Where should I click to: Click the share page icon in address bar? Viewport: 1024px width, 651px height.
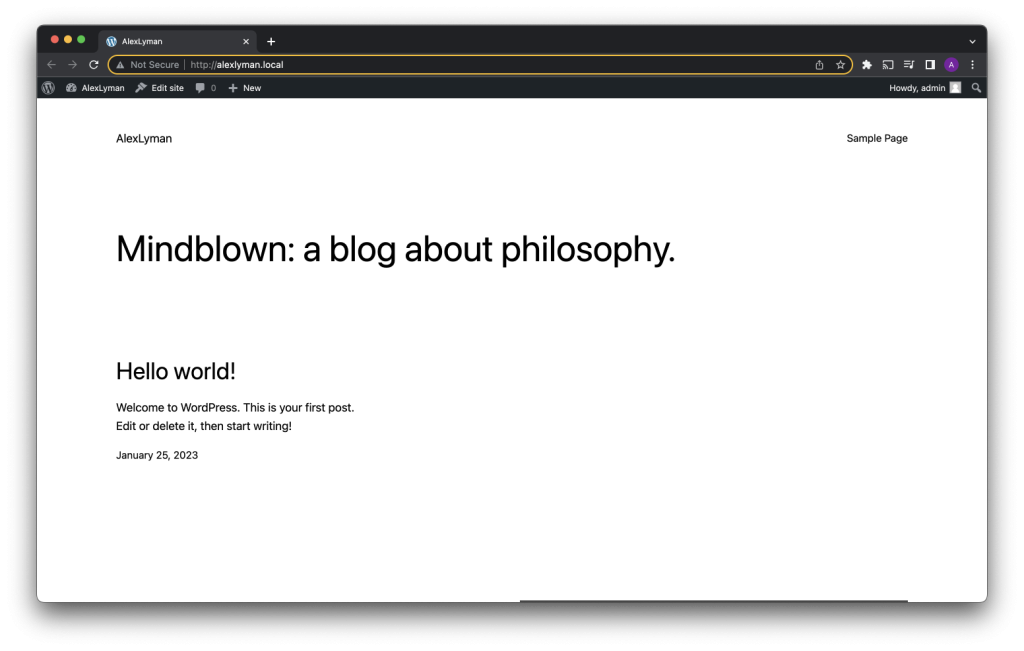(820, 65)
